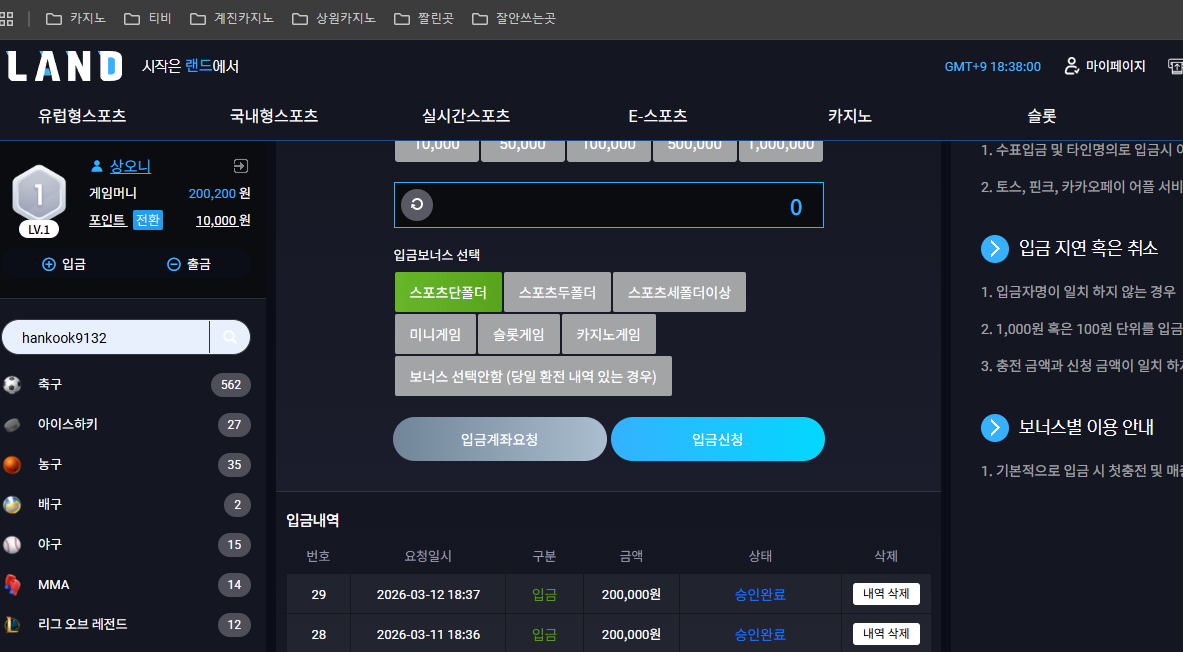Choose 슬롯게임 bonus option
Viewport: 1183px width, 652px height.
tap(519, 334)
